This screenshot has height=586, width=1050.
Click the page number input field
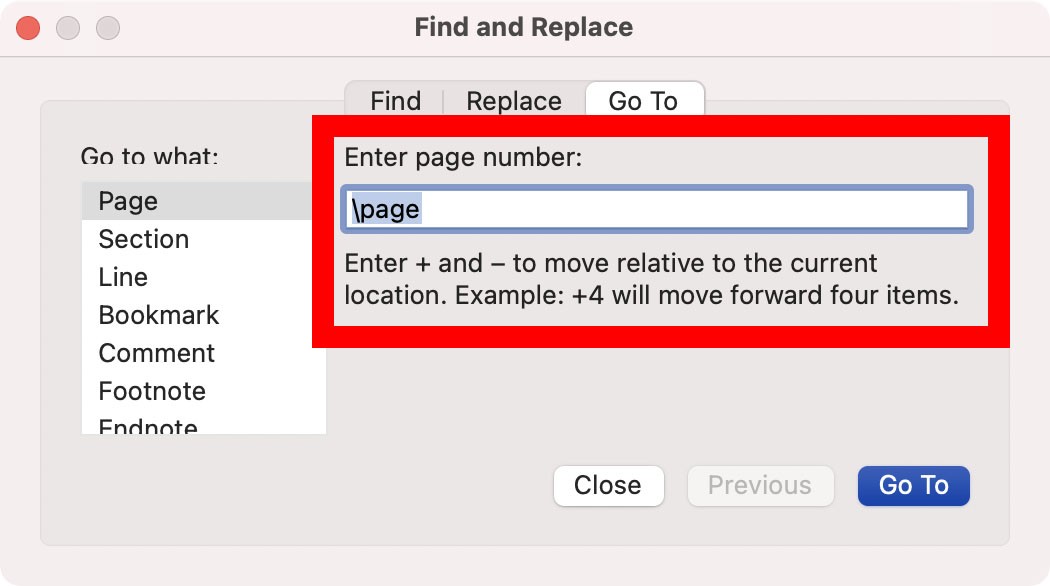point(656,209)
